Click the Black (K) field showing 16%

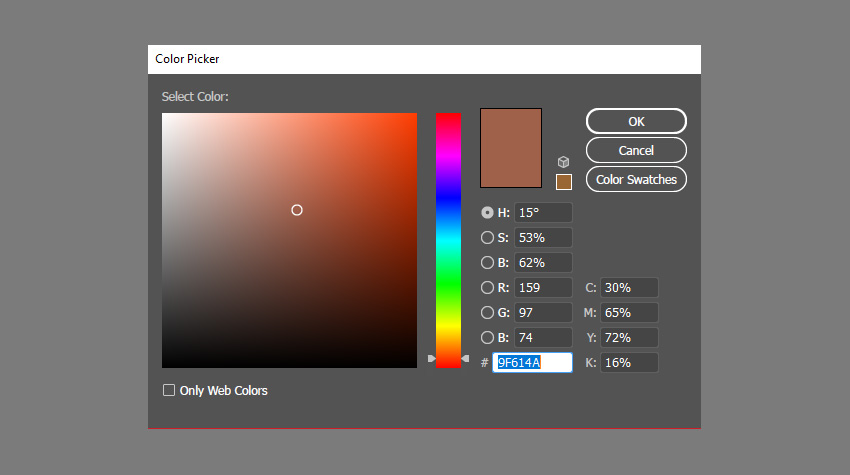coord(629,363)
